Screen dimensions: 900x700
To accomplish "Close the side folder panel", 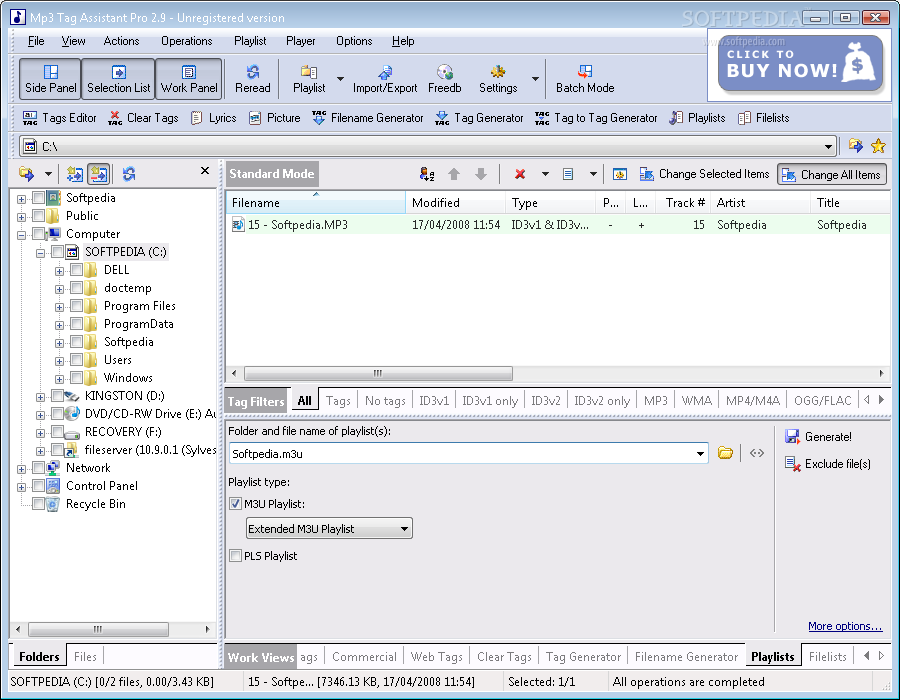I will (205, 170).
